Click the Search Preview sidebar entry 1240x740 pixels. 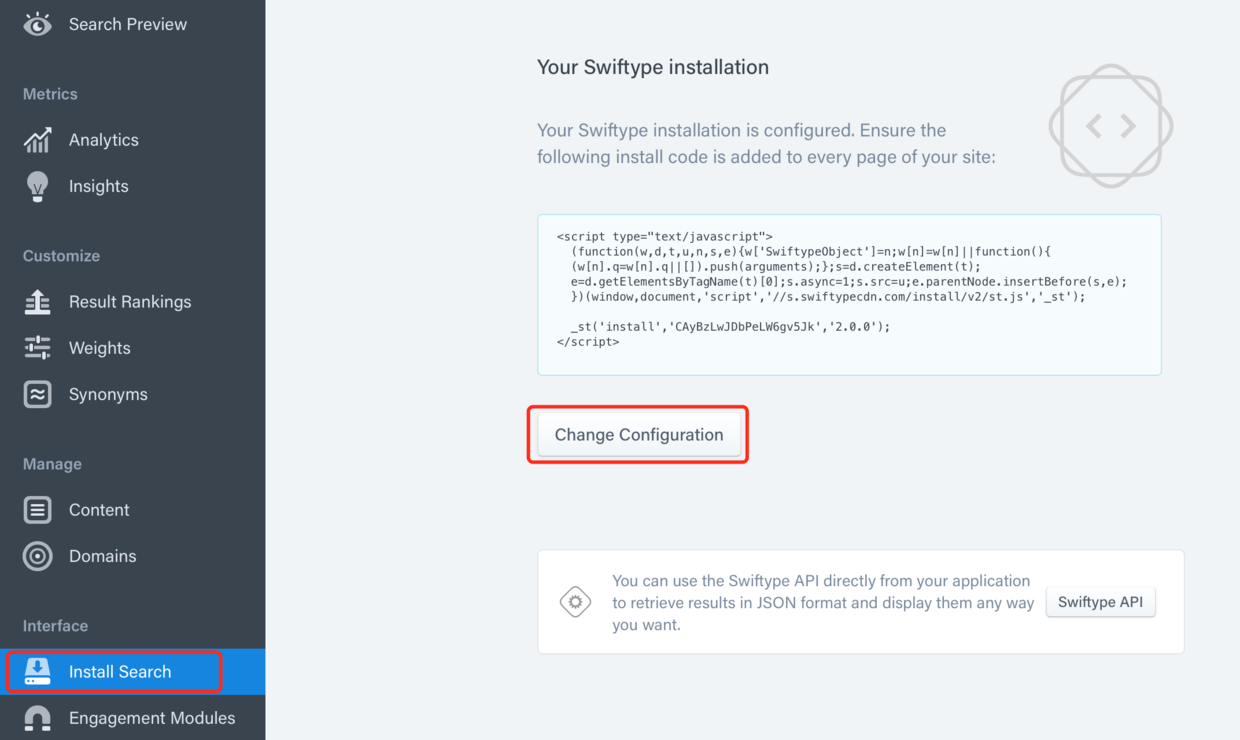(x=127, y=23)
